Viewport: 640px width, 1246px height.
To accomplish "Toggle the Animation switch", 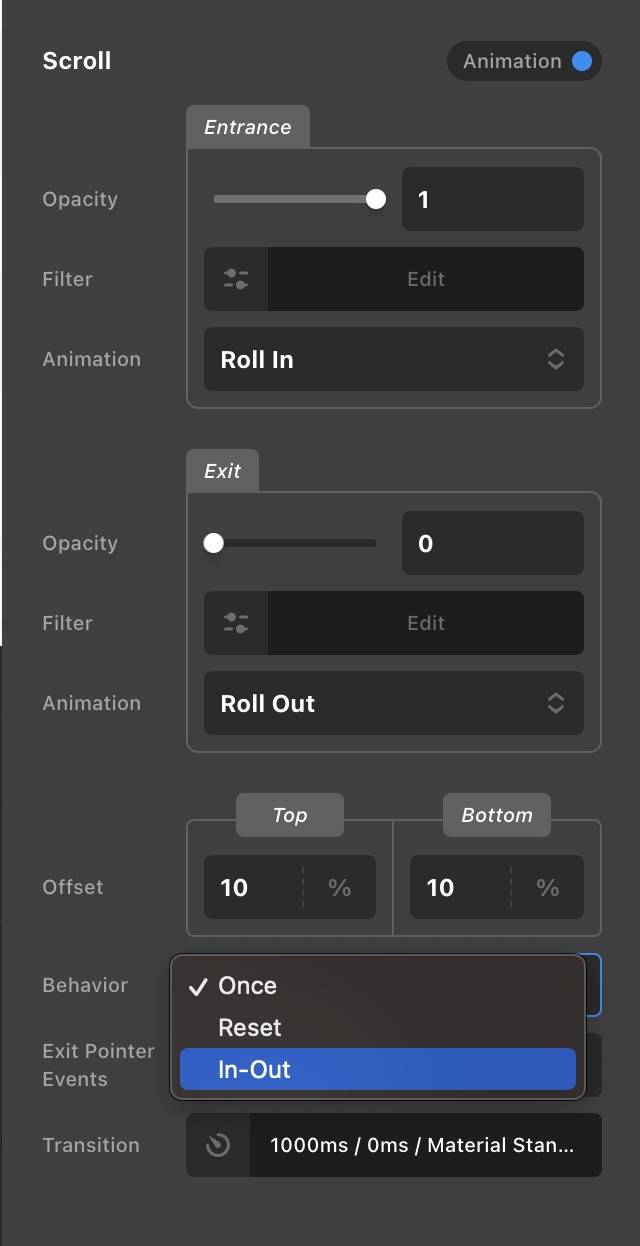I will [581, 61].
